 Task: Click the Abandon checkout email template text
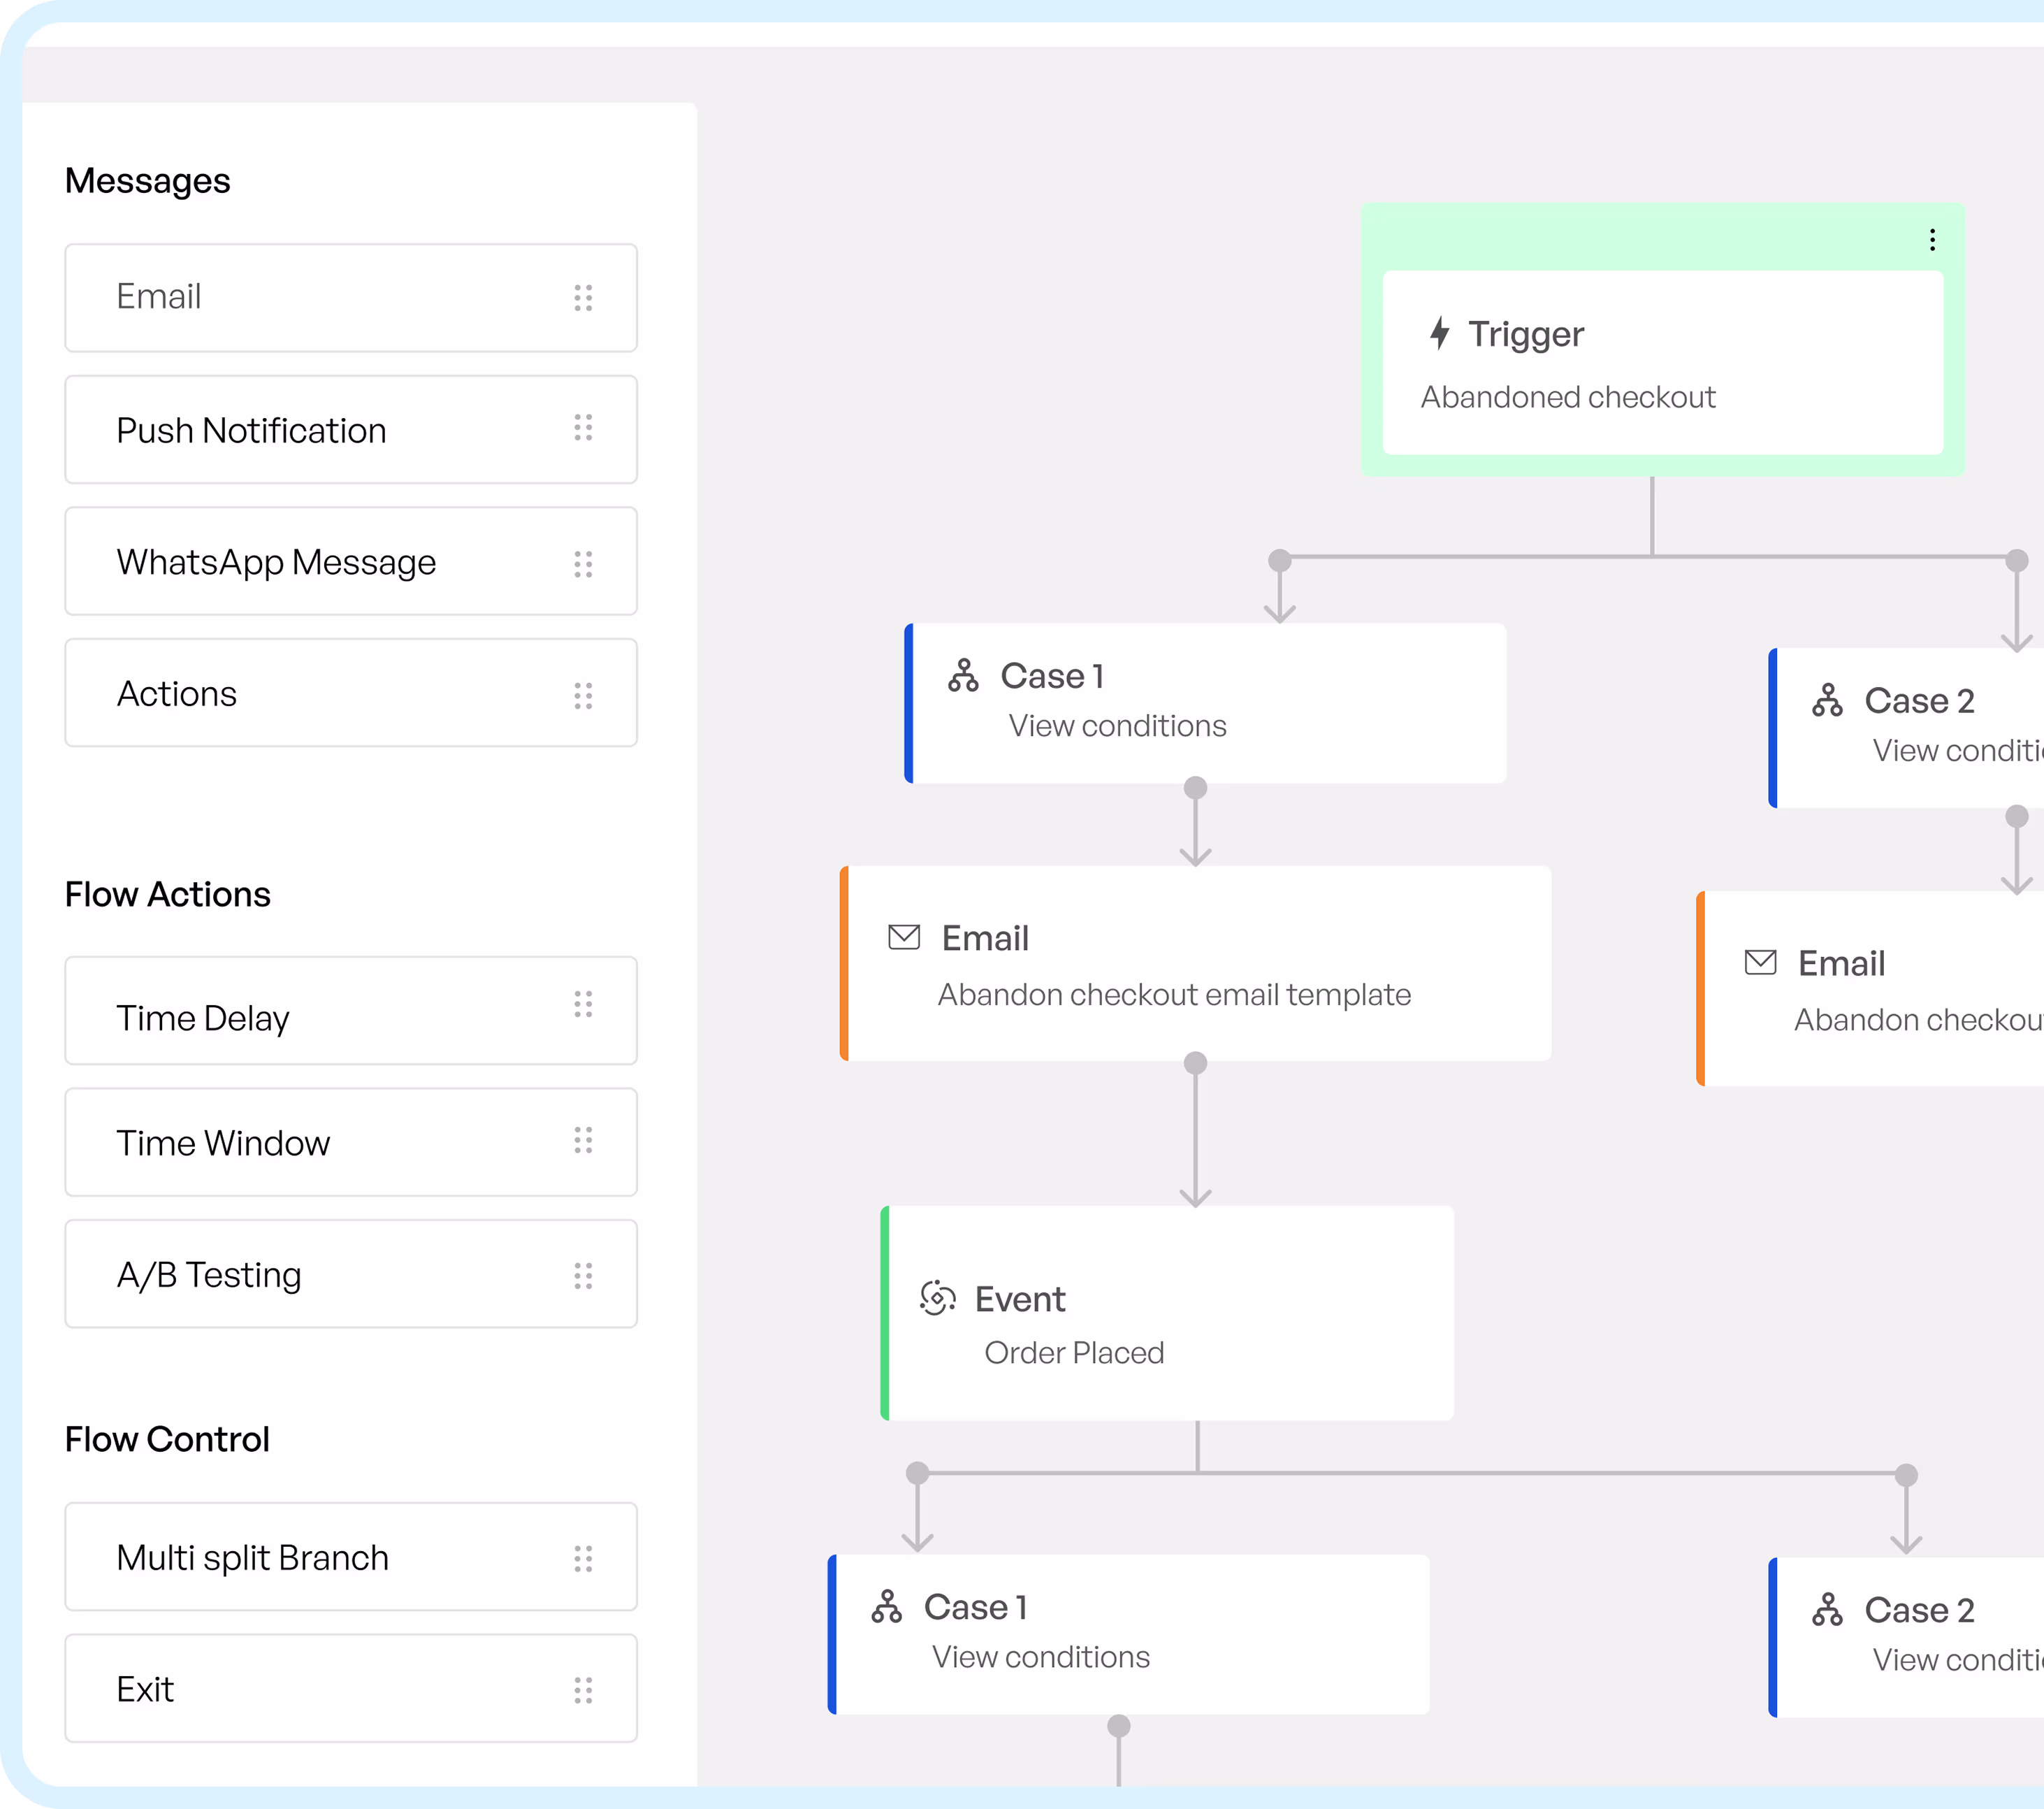click(x=1174, y=995)
